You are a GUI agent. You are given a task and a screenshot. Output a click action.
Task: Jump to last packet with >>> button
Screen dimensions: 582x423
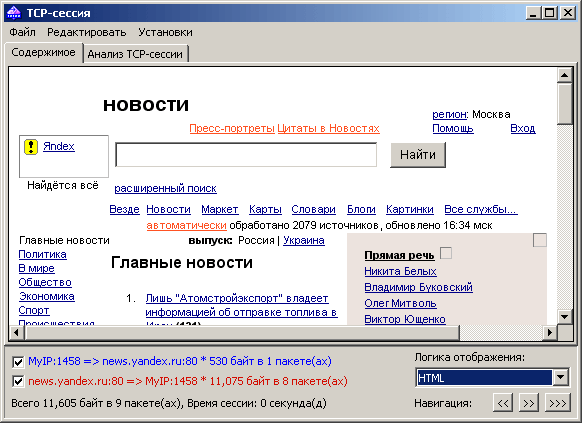558,403
